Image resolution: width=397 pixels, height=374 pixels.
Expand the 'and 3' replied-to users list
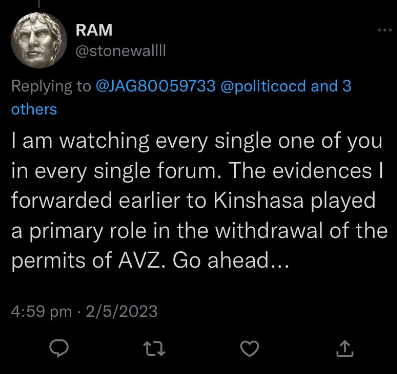click(331, 86)
